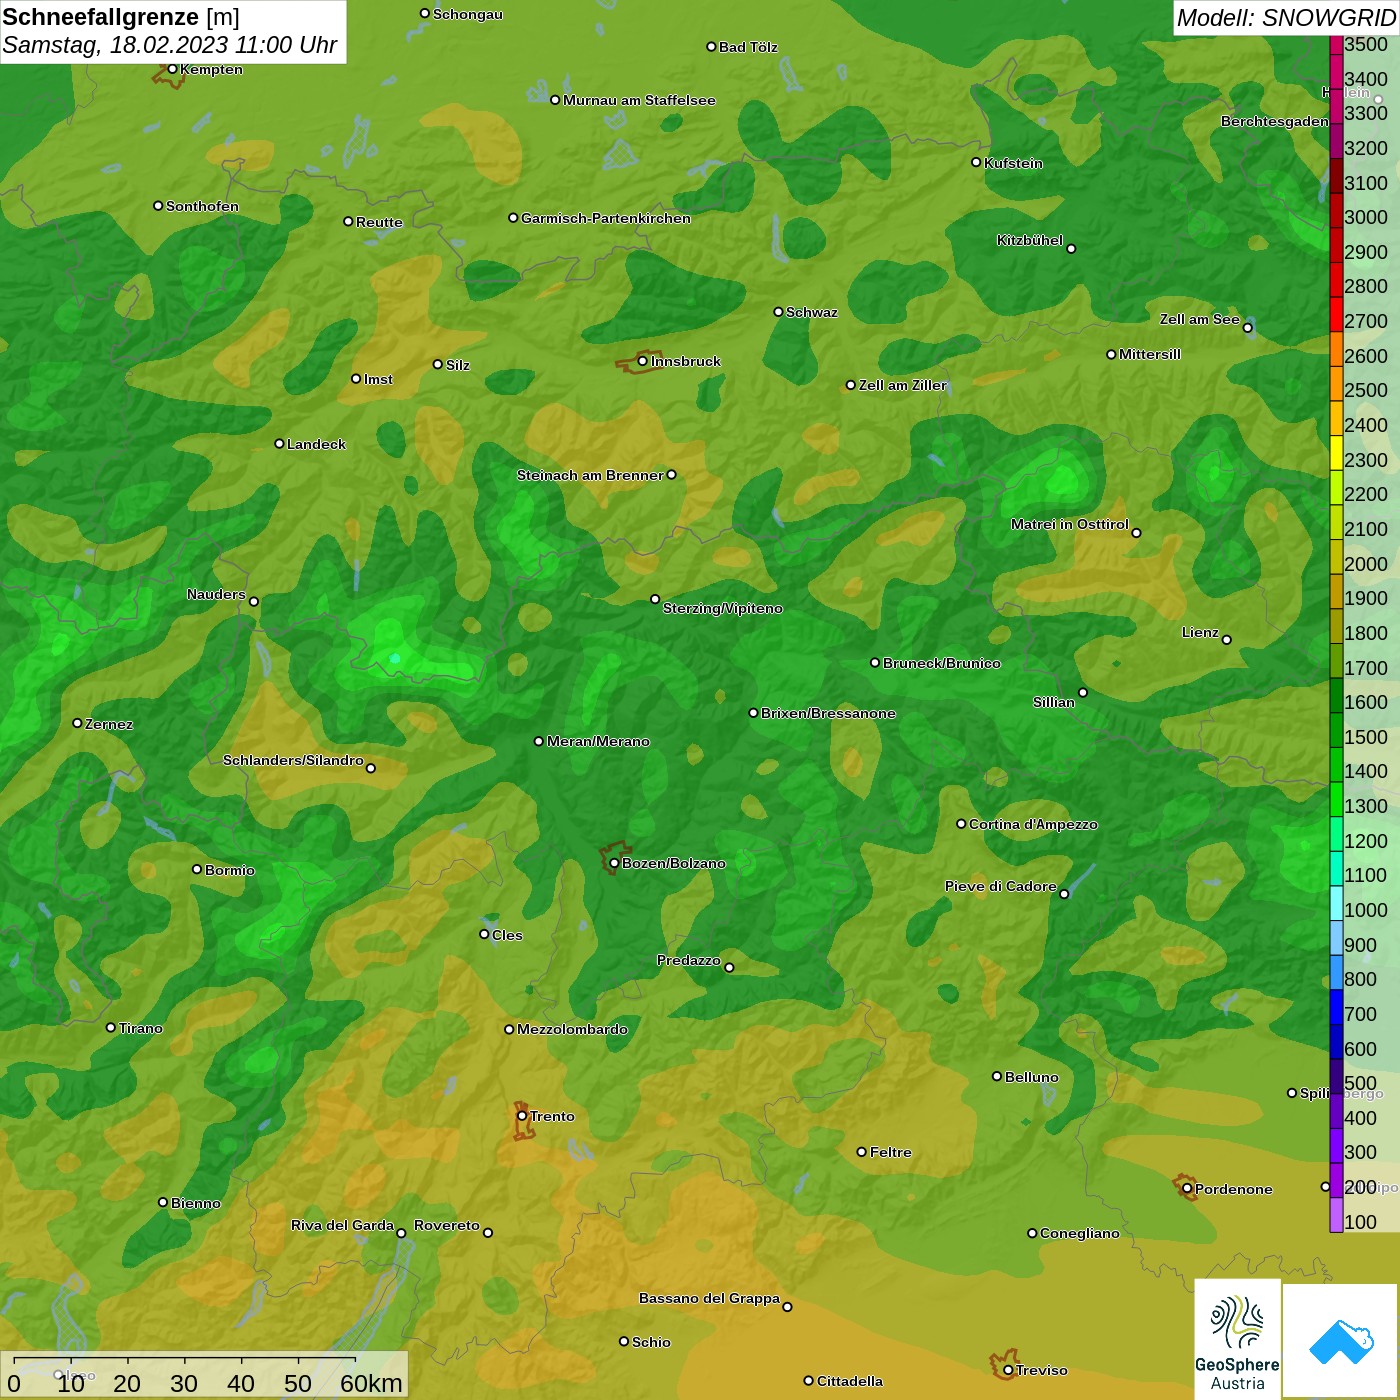Click the Berchtesgaden label
Viewport: 1400px width, 1400px height.
point(1275,121)
